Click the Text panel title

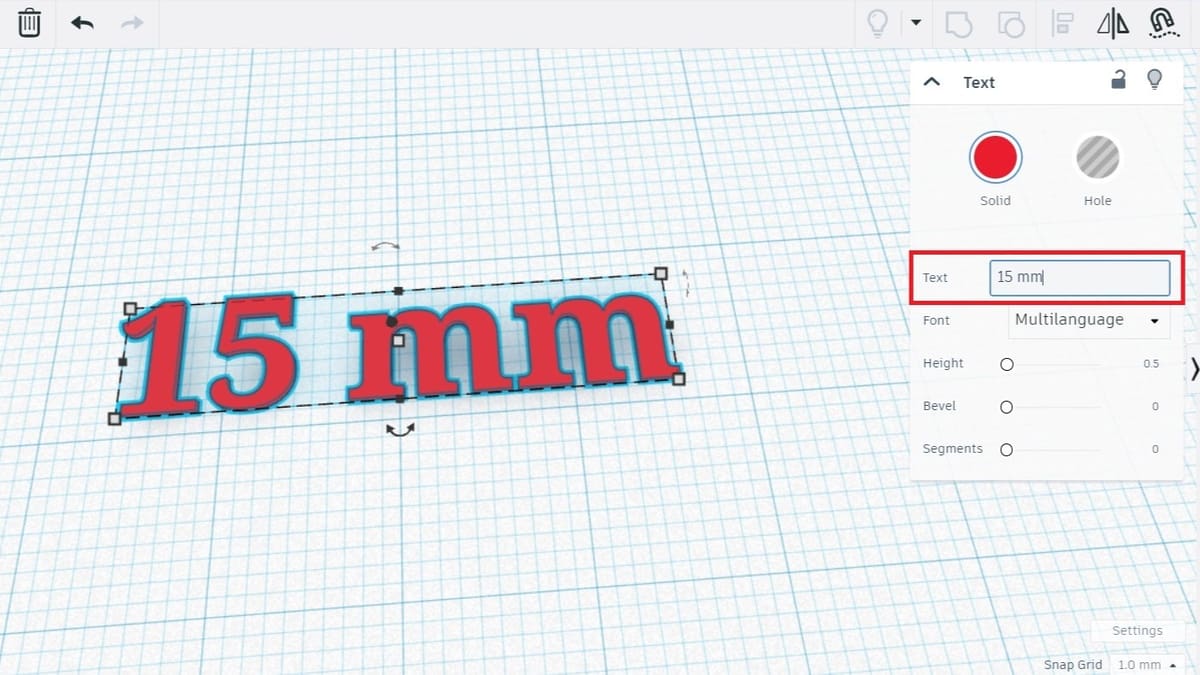coord(979,83)
